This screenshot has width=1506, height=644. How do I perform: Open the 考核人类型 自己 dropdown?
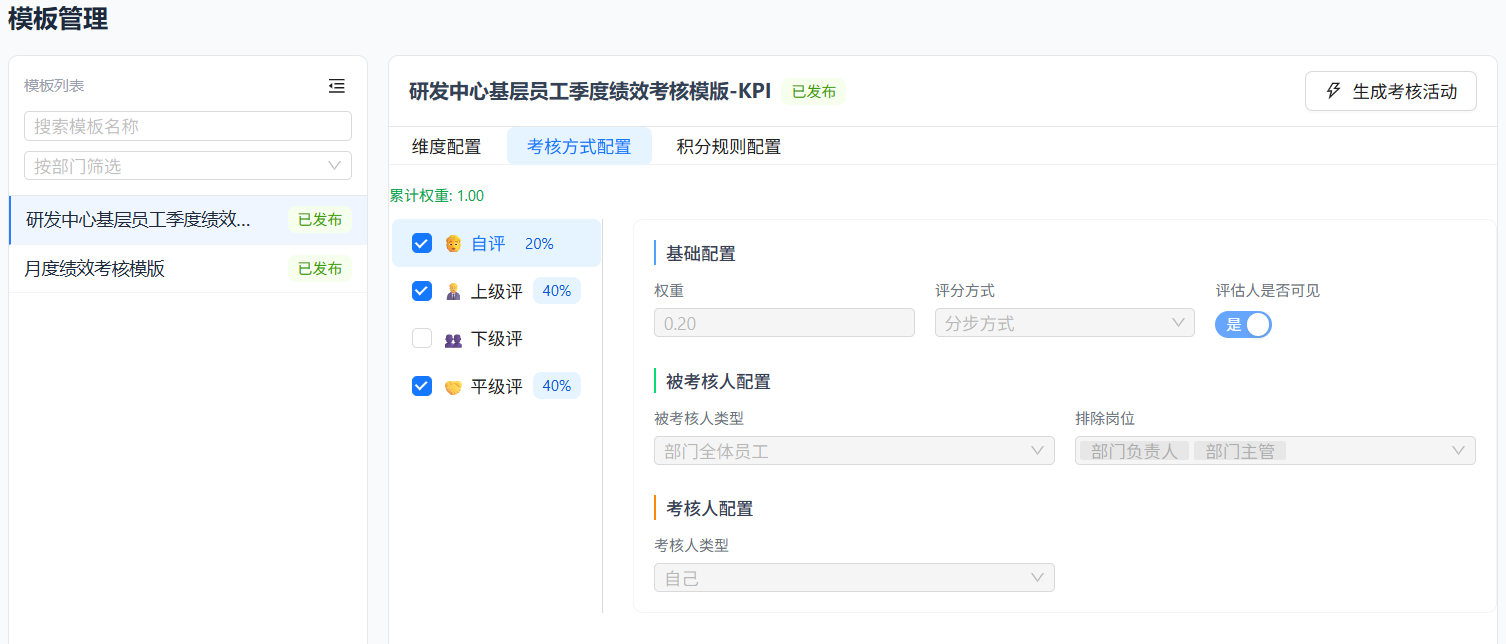coord(854,578)
